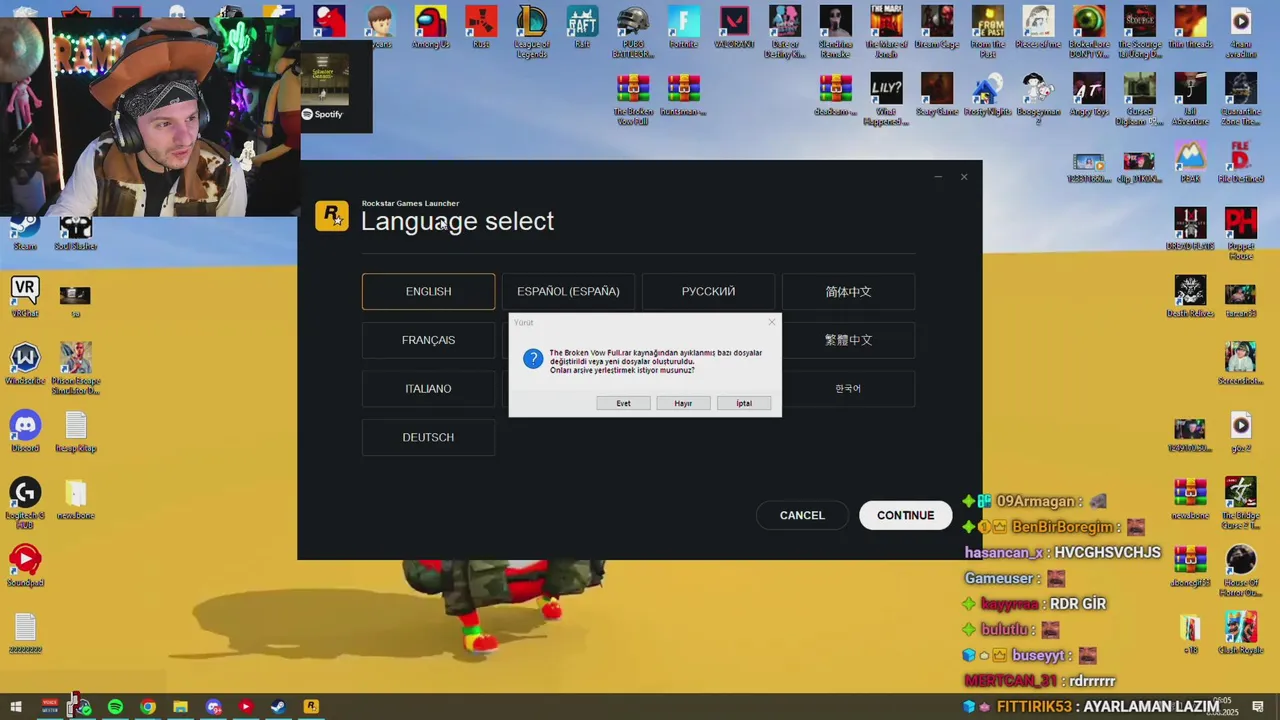
Task: Pick ITALIANO language option
Action: [428, 389]
